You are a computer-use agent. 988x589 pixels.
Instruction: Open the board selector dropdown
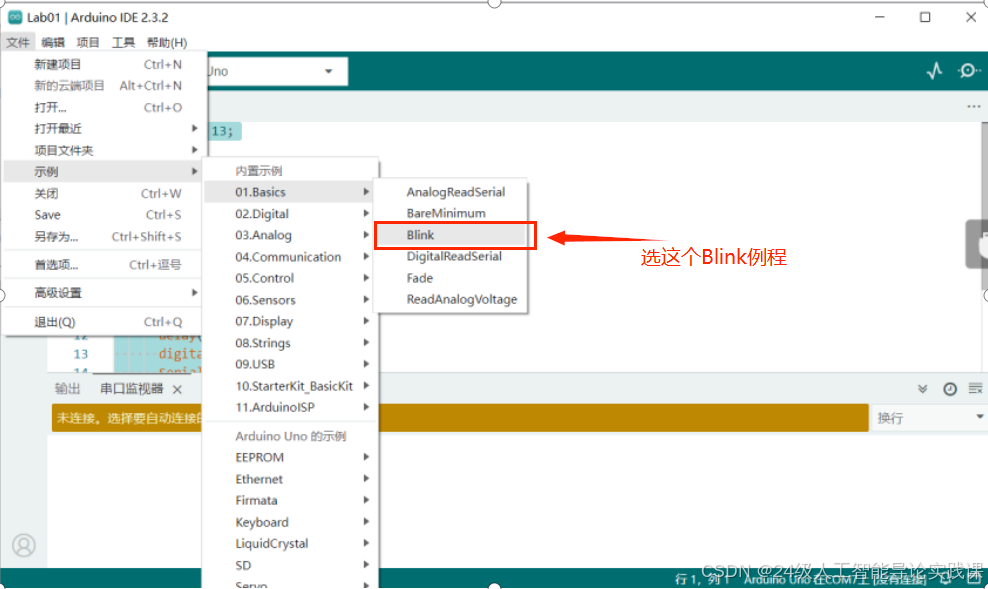pyautogui.click(x=278, y=71)
